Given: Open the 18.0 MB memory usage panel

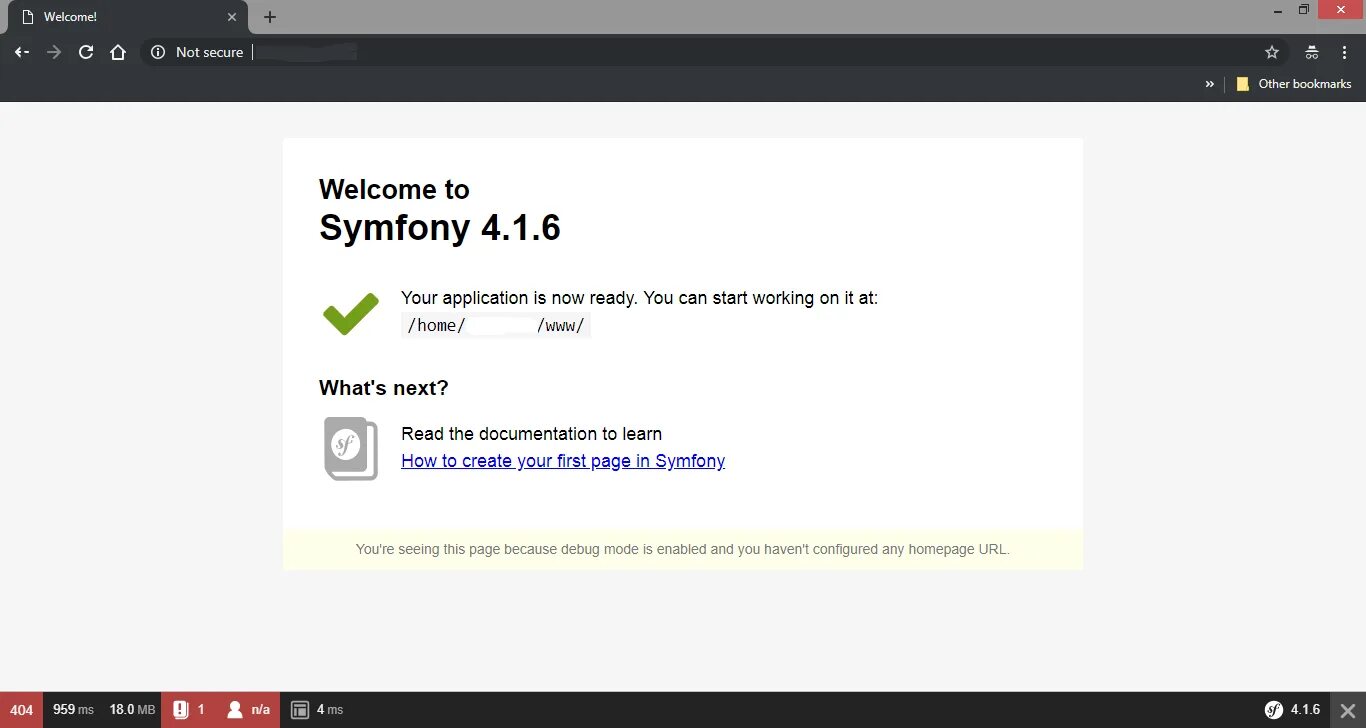Looking at the screenshot, I should (132, 710).
